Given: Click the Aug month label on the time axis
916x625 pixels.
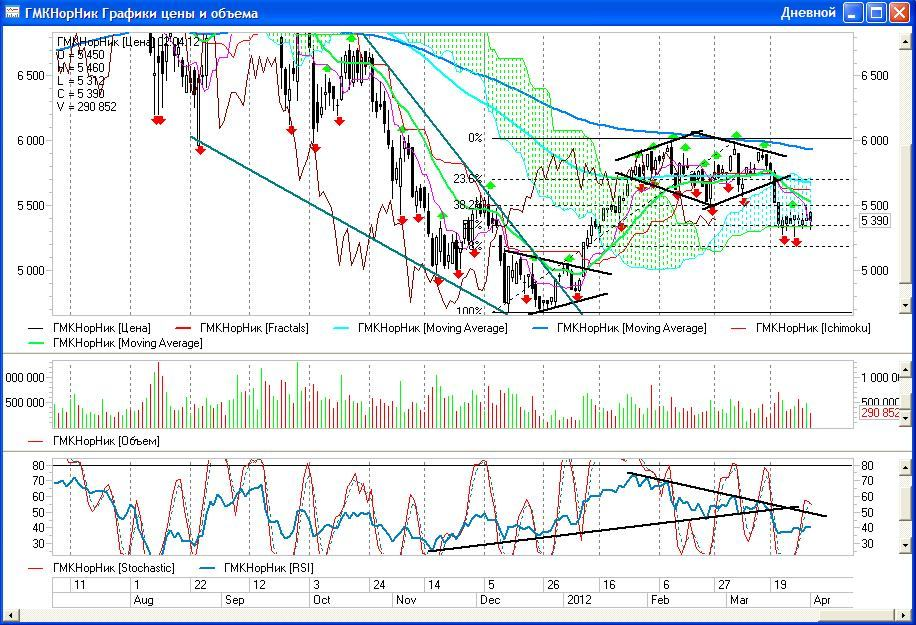Looking at the screenshot, I should point(144,600).
